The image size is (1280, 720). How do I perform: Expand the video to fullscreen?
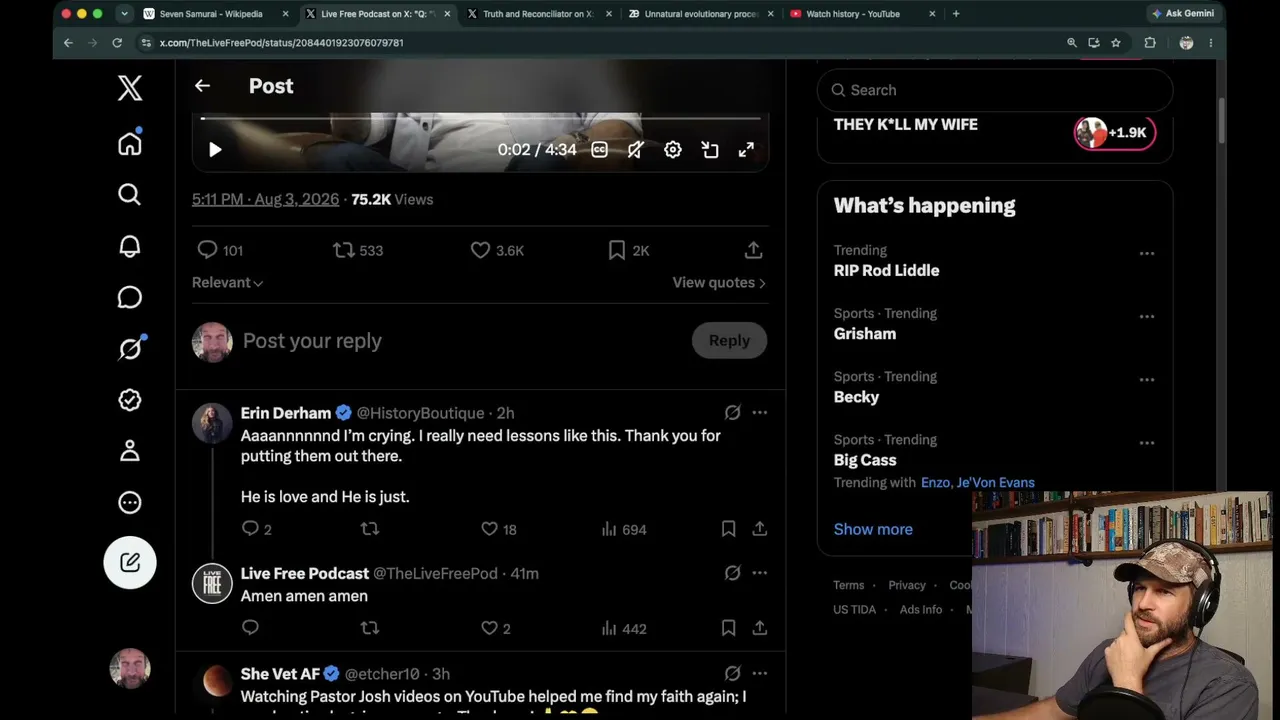coord(746,150)
